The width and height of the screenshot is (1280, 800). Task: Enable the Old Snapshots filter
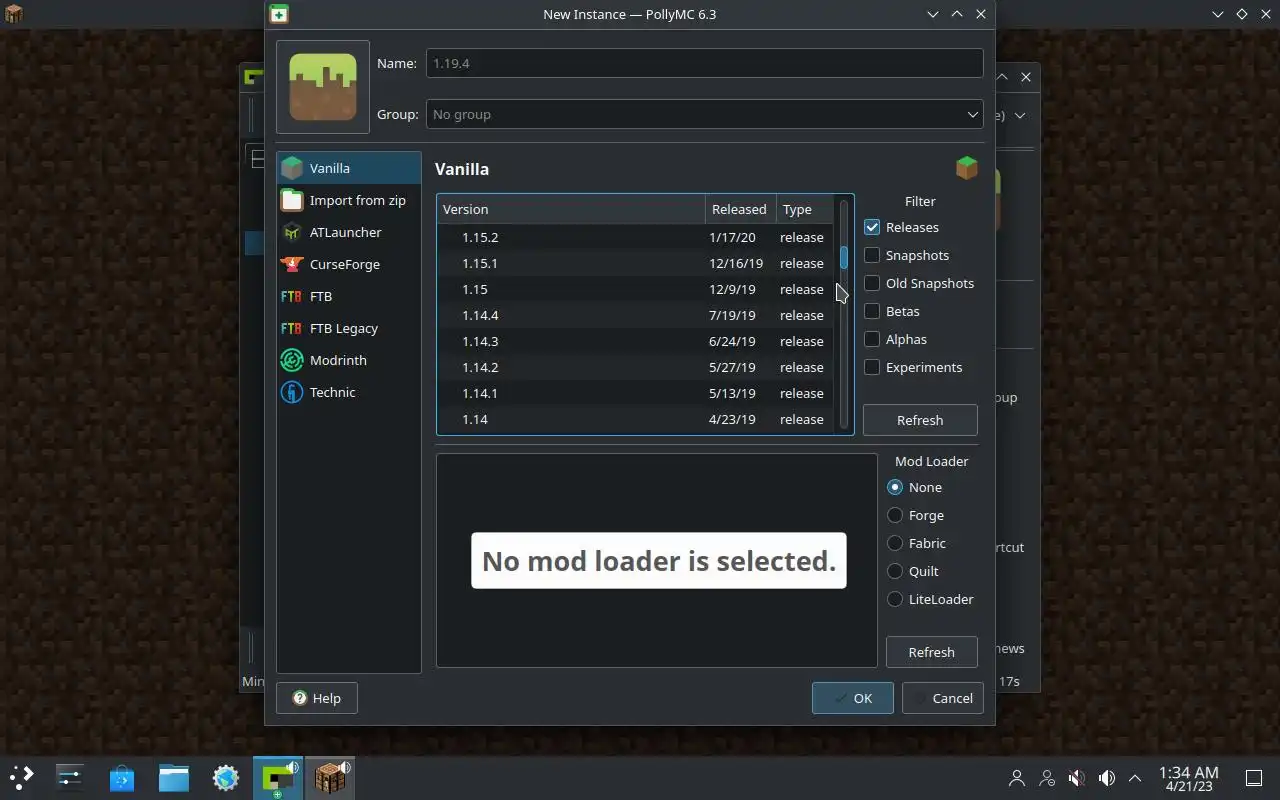(x=872, y=283)
